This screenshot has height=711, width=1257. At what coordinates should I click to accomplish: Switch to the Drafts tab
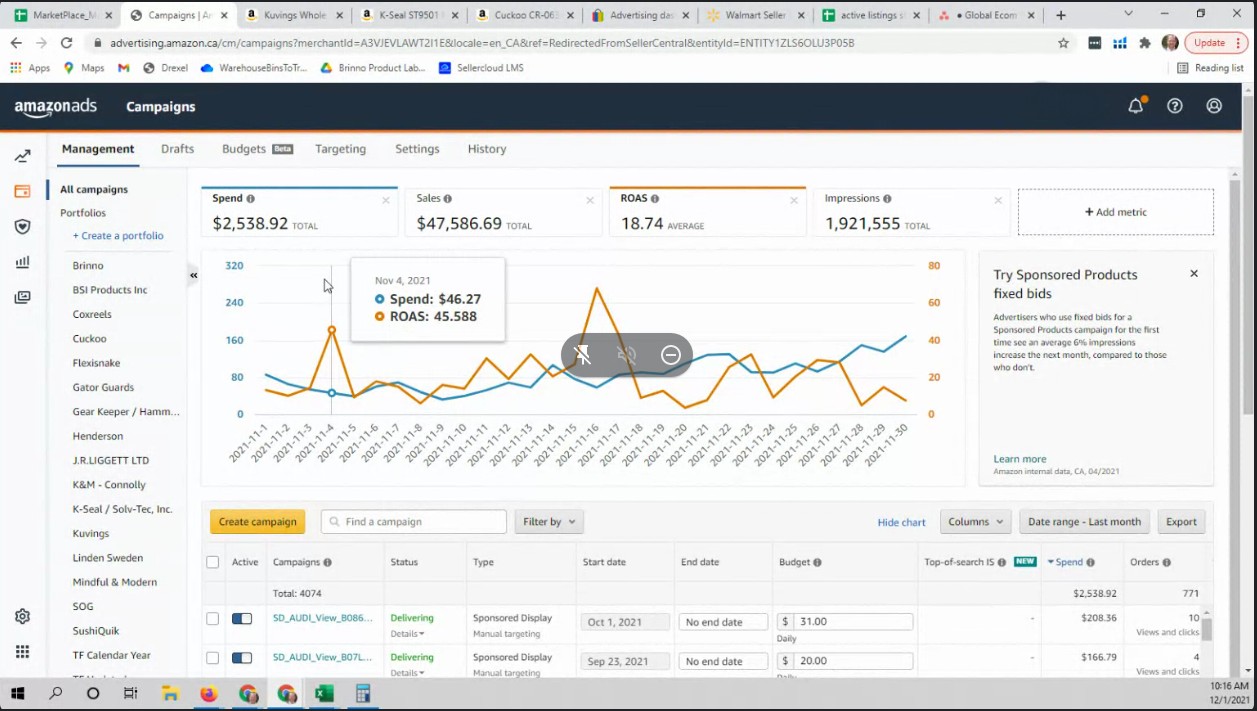(x=177, y=149)
